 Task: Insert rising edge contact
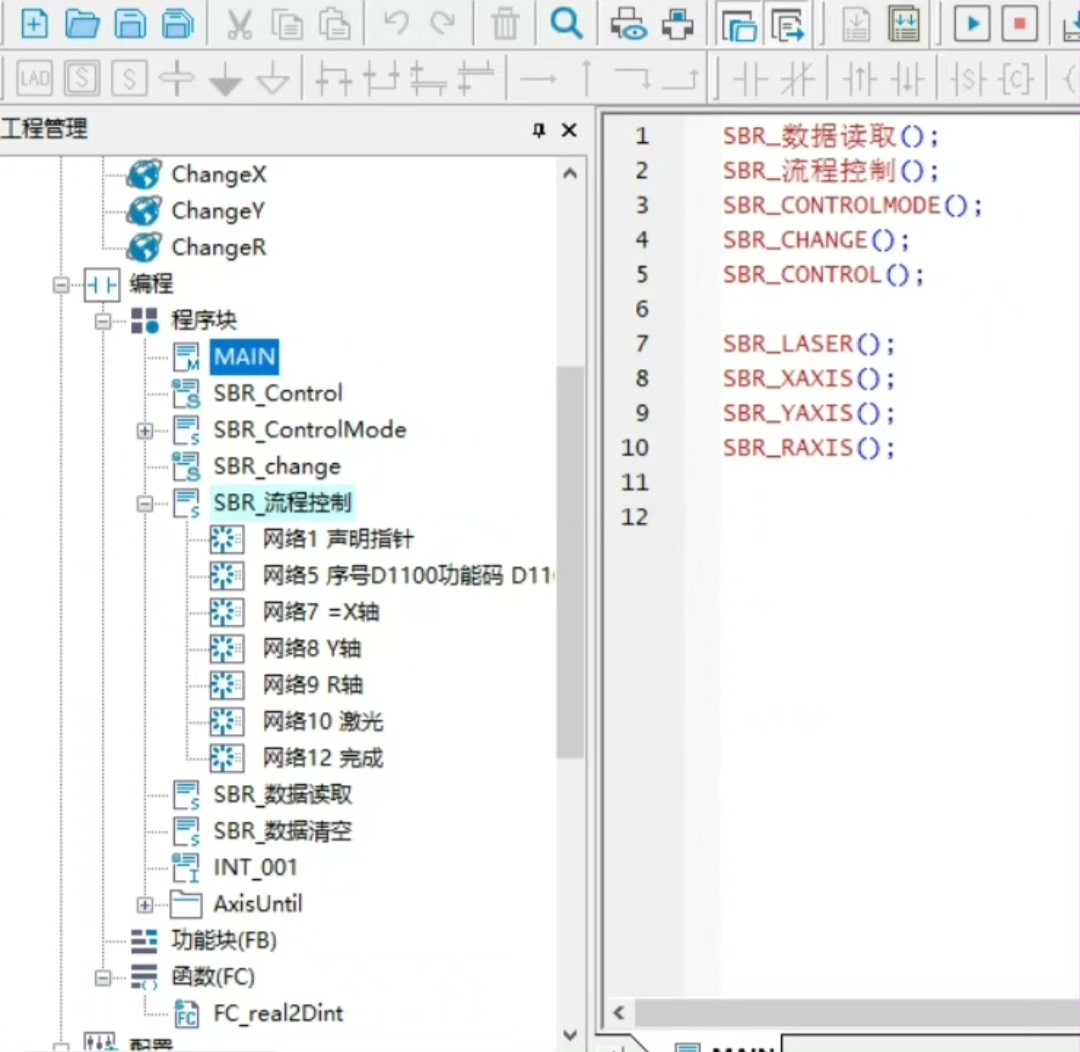859,79
